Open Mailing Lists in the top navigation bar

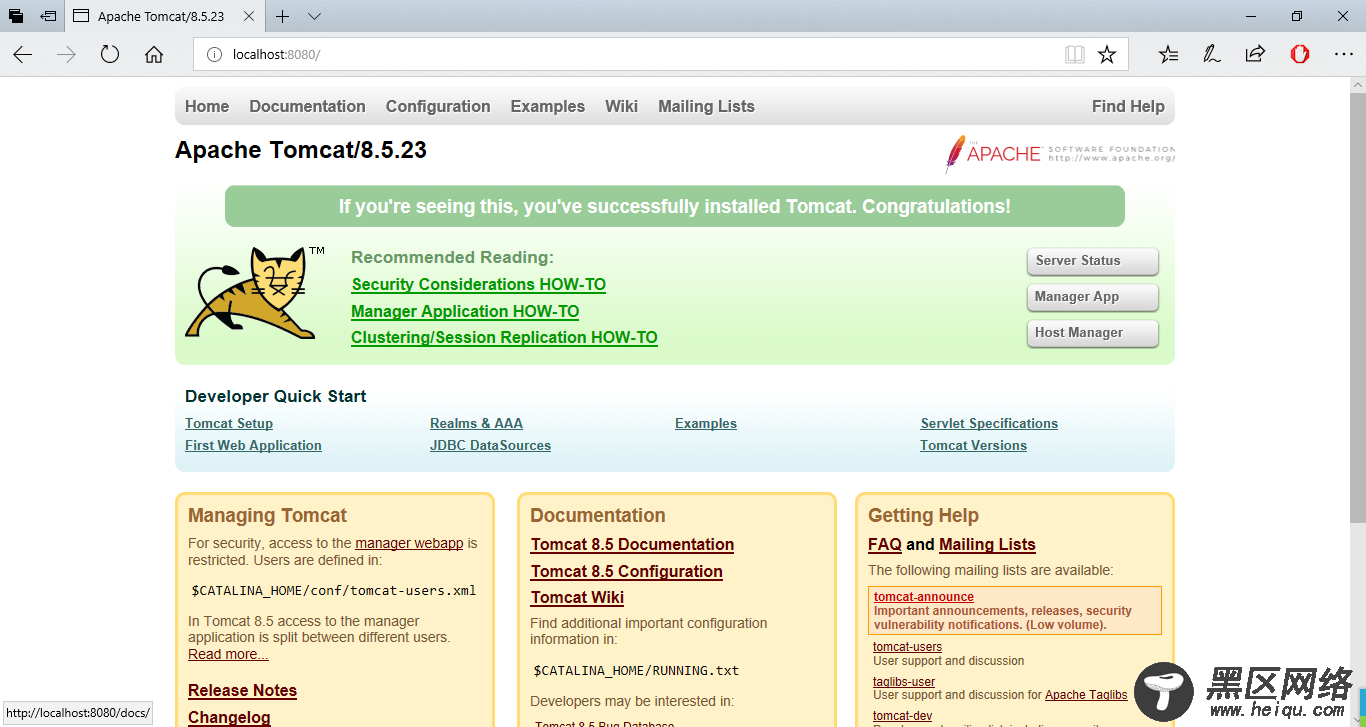click(706, 106)
